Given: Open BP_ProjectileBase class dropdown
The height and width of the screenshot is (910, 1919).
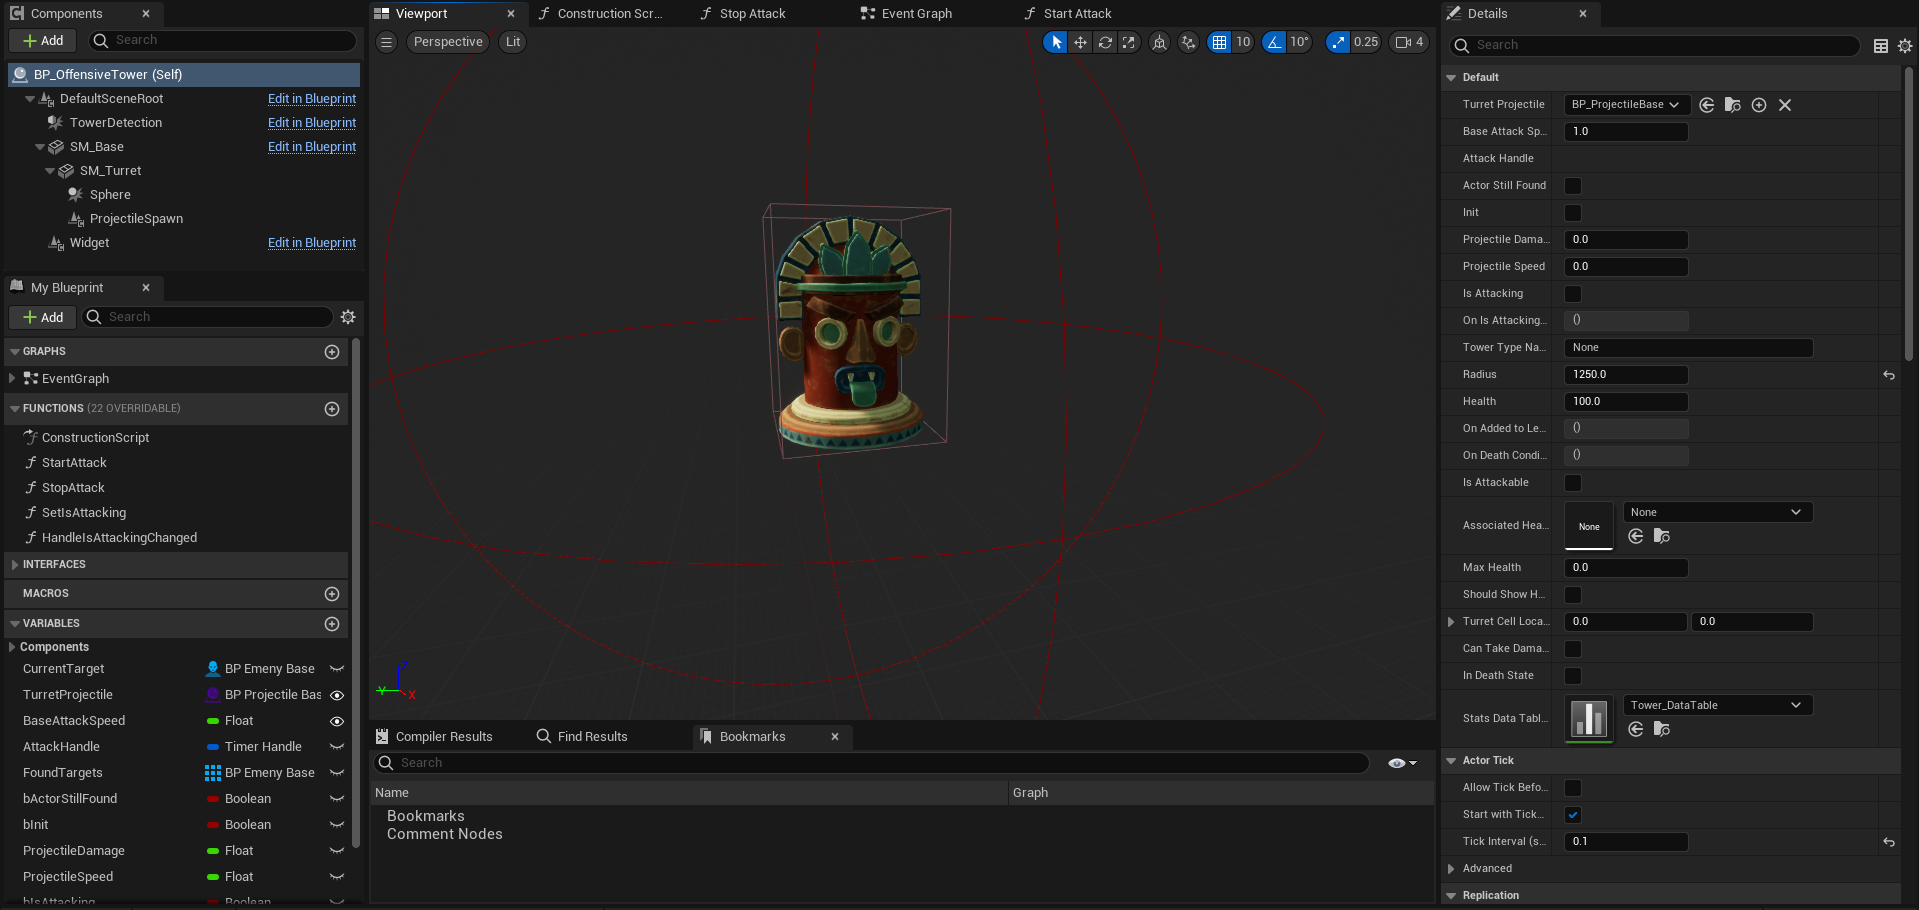Looking at the screenshot, I should pos(1626,105).
